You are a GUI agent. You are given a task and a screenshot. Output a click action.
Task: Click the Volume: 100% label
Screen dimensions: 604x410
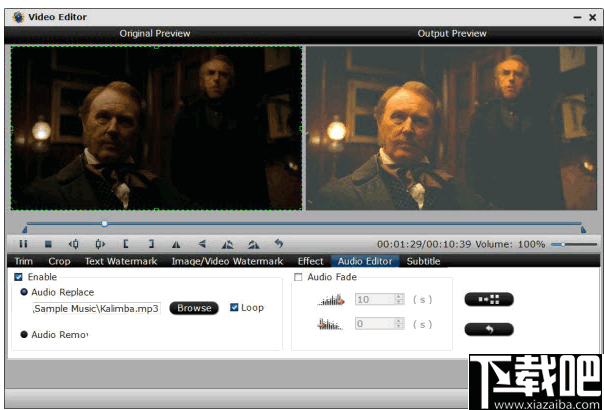[x=510, y=244]
